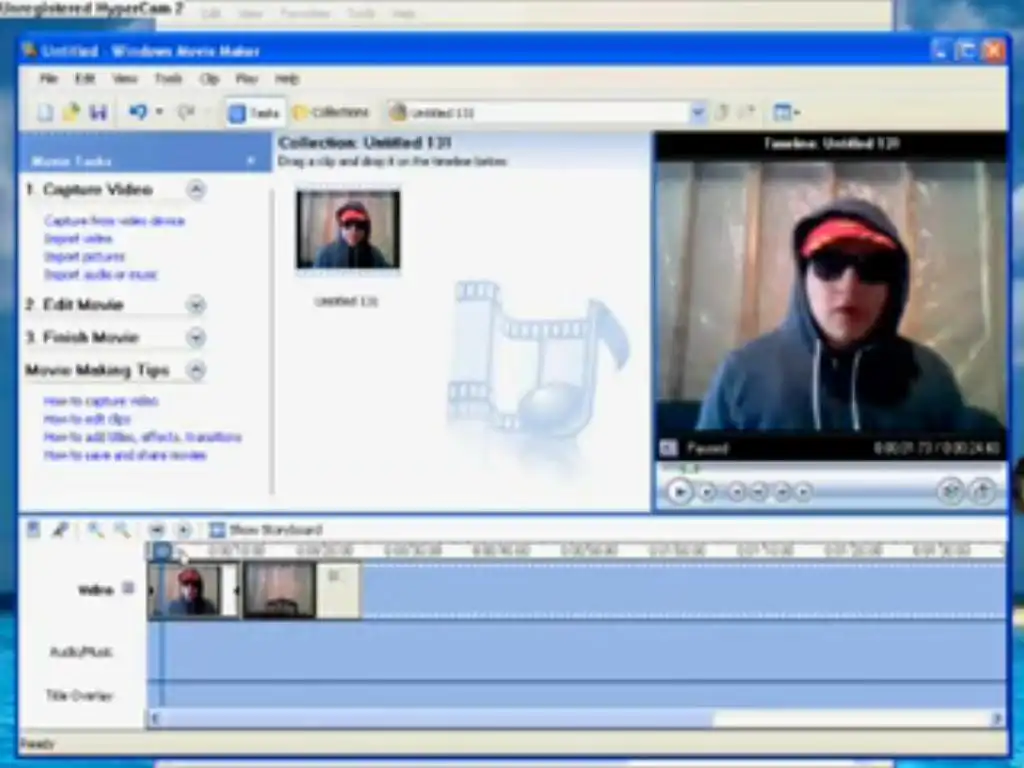The height and width of the screenshot is (768, 1024).
Task: Click the New Collection Folder icon
Action: 748,112
